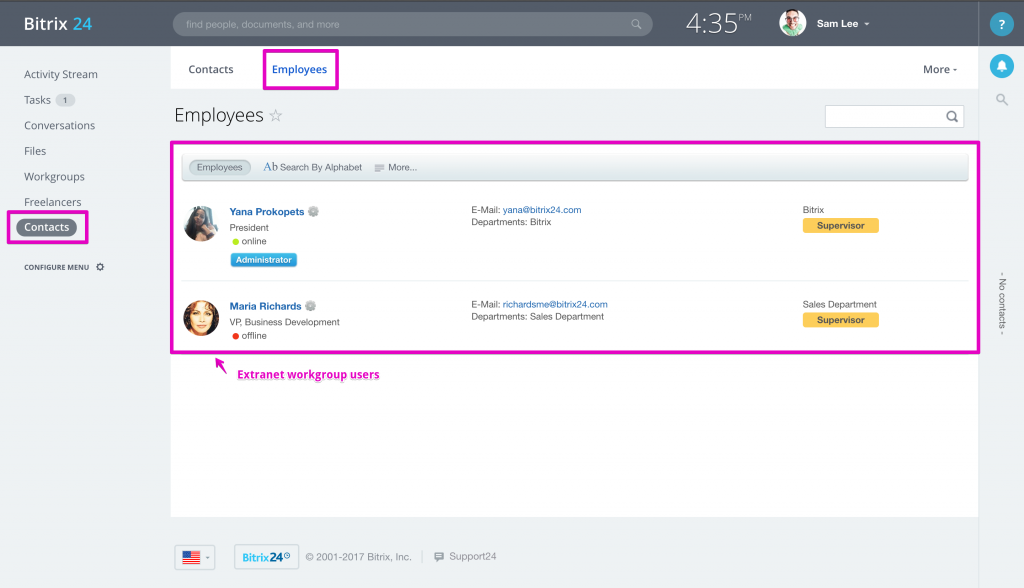The width and height of the screenshot is (1024, 588).
Task: Add Employees page to favorites star
Action: click(276, 116)
